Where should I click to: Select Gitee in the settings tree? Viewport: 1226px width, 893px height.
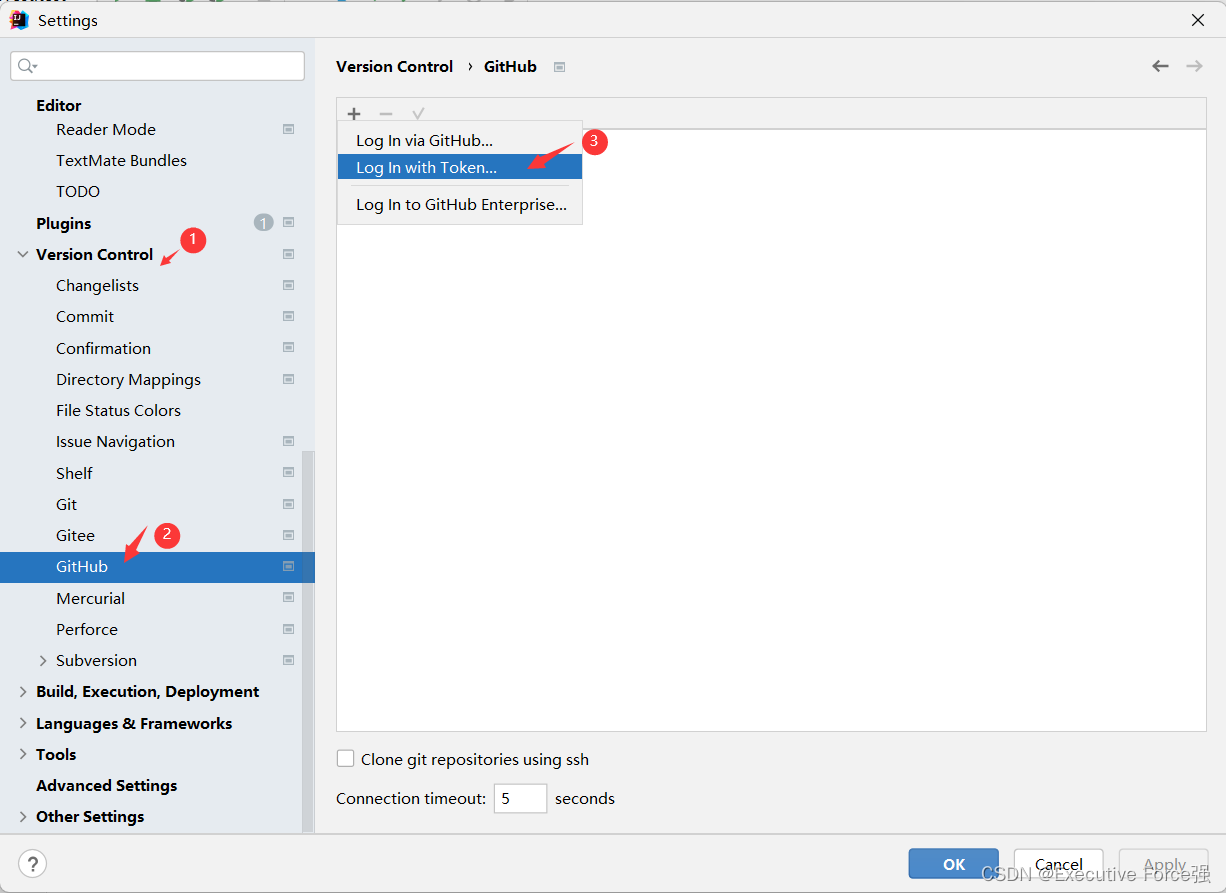click(x=75, y=535)
